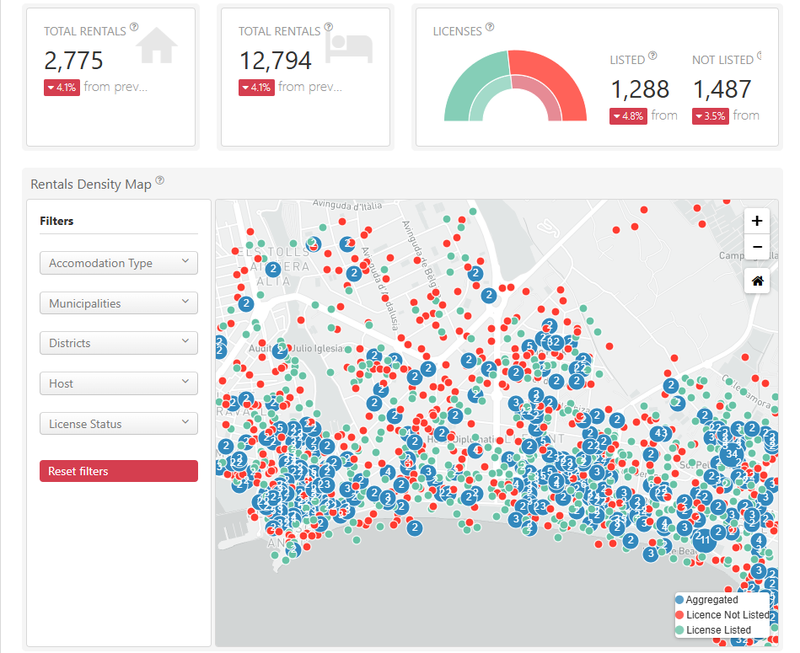Open the Host filter menu
The width and height of the screenshot is (800, 653).
tap(118, 383)
